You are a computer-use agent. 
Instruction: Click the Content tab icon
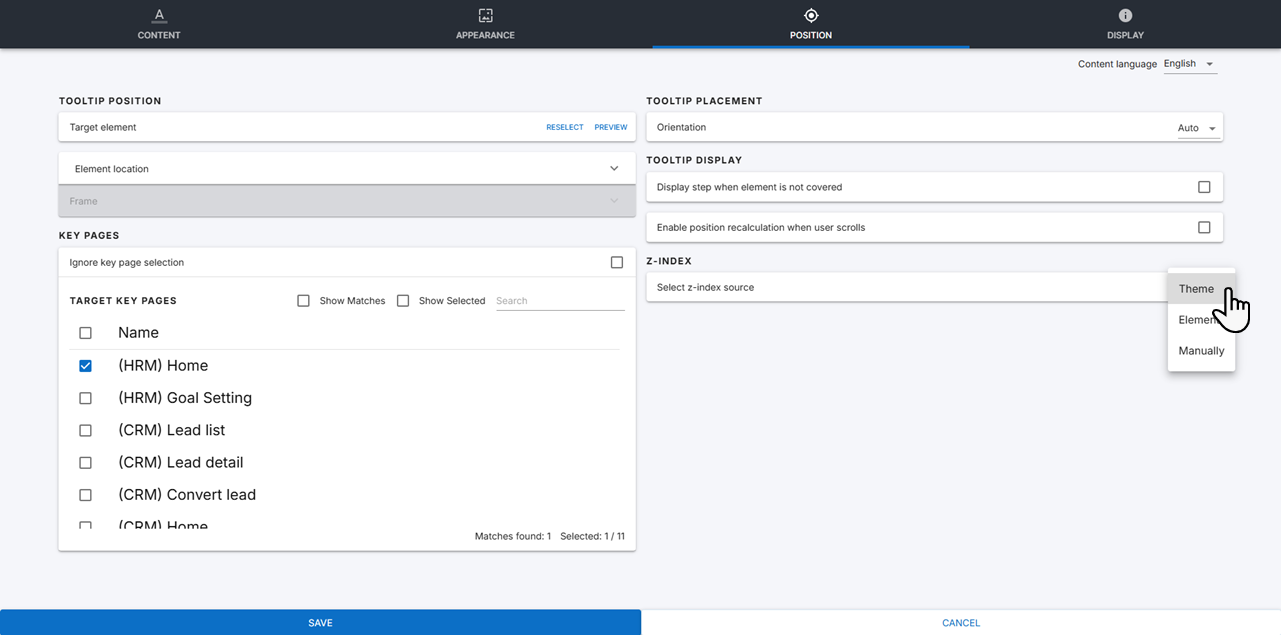tap(159, 15)
